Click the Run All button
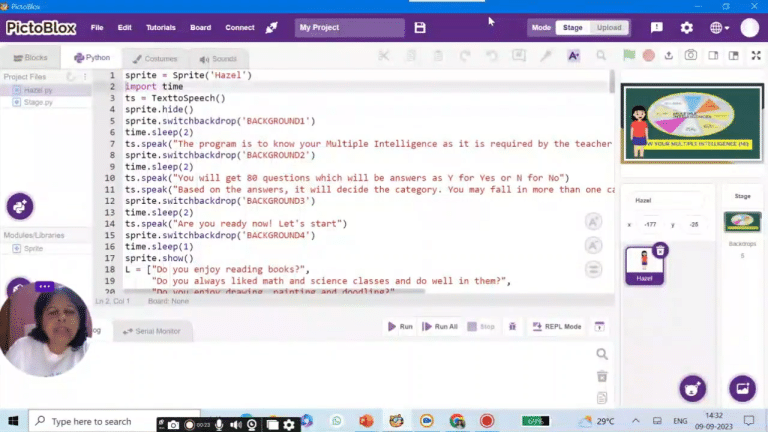768x432 pixels. 440,327
